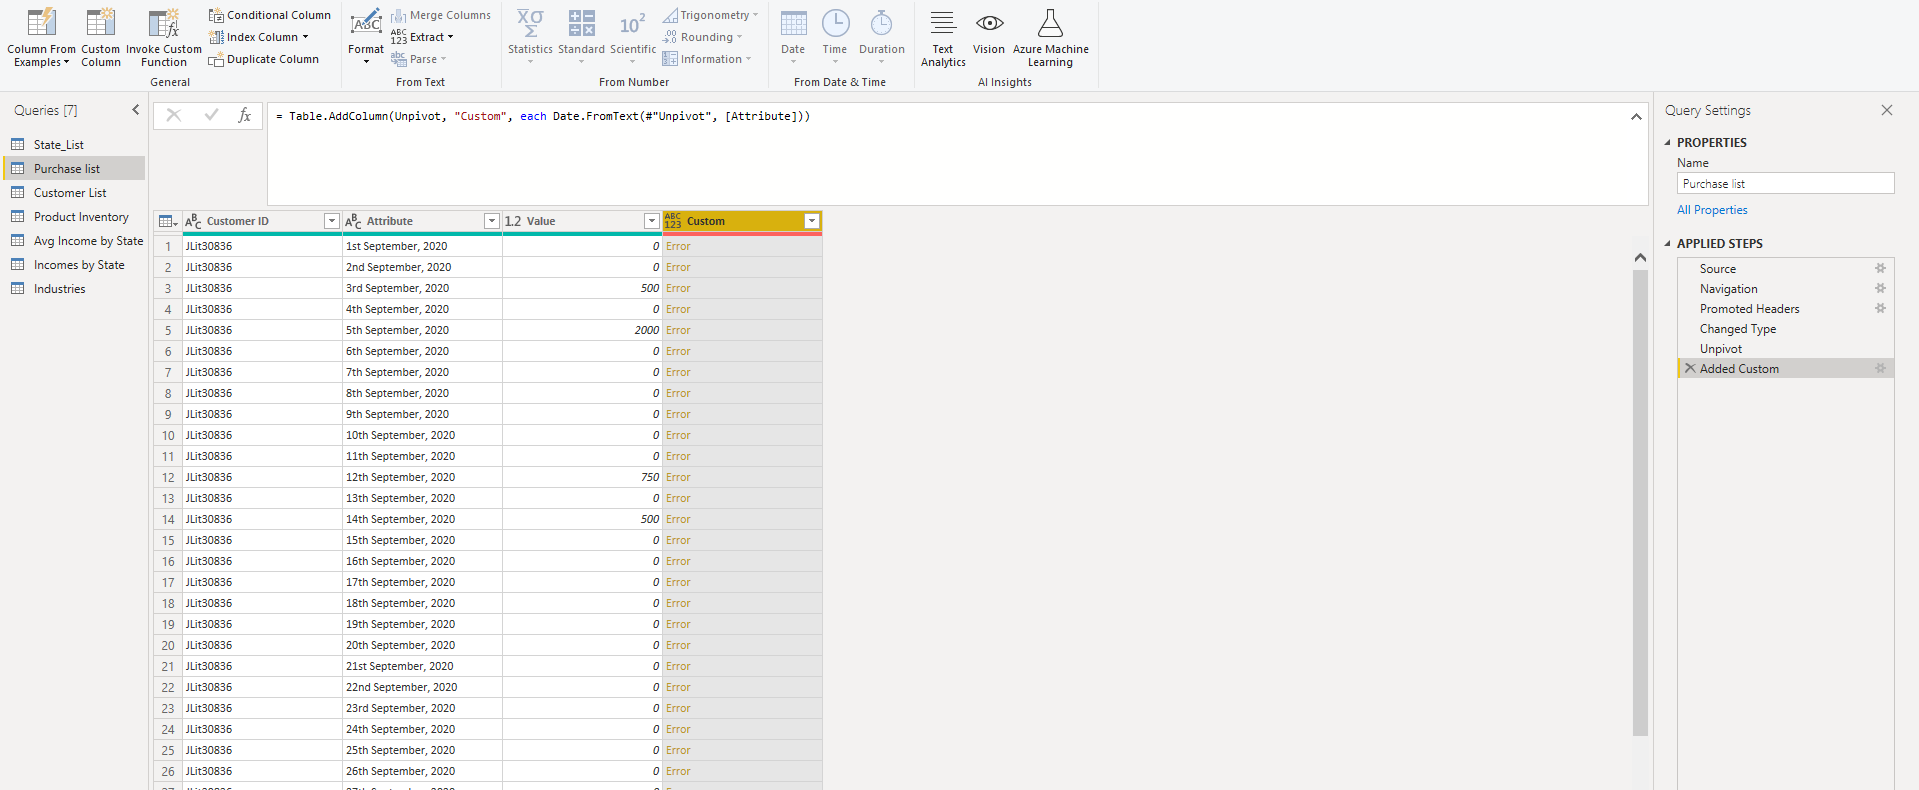This screenshot has width=1919, height=790.
Task: Click the fx add step button
Action: (x=244, y=115)
